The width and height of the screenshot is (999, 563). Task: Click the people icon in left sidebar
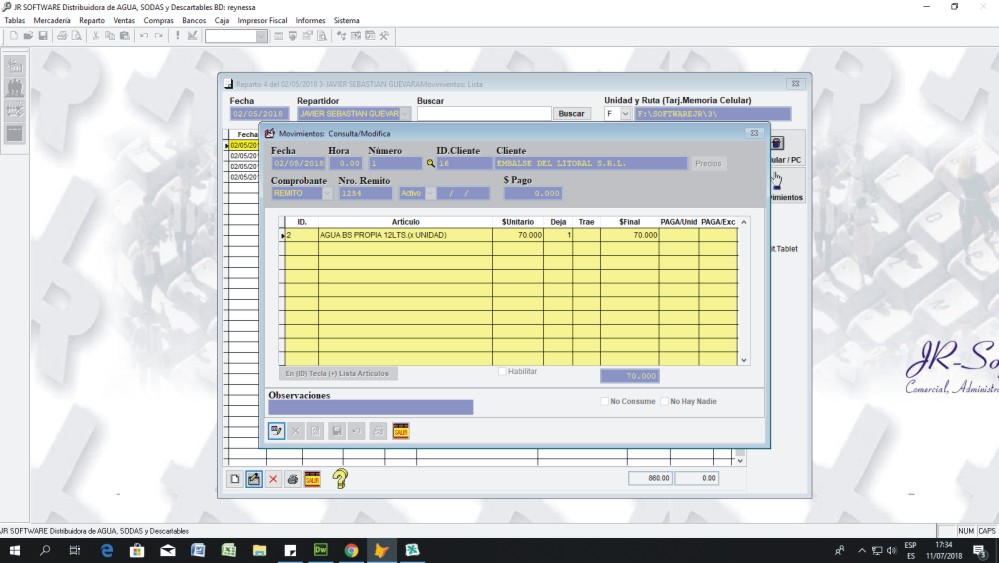(x=15, y=89)
